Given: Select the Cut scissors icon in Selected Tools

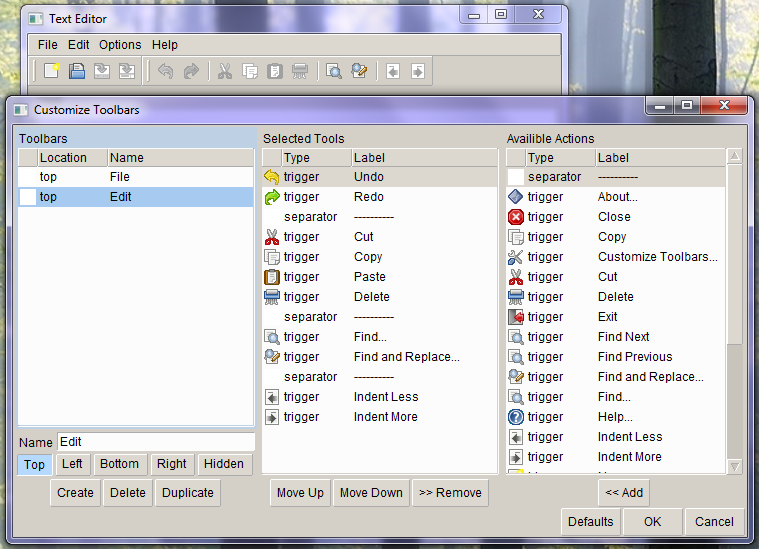Looking at the screenshot, I should (x=272, y=237).
